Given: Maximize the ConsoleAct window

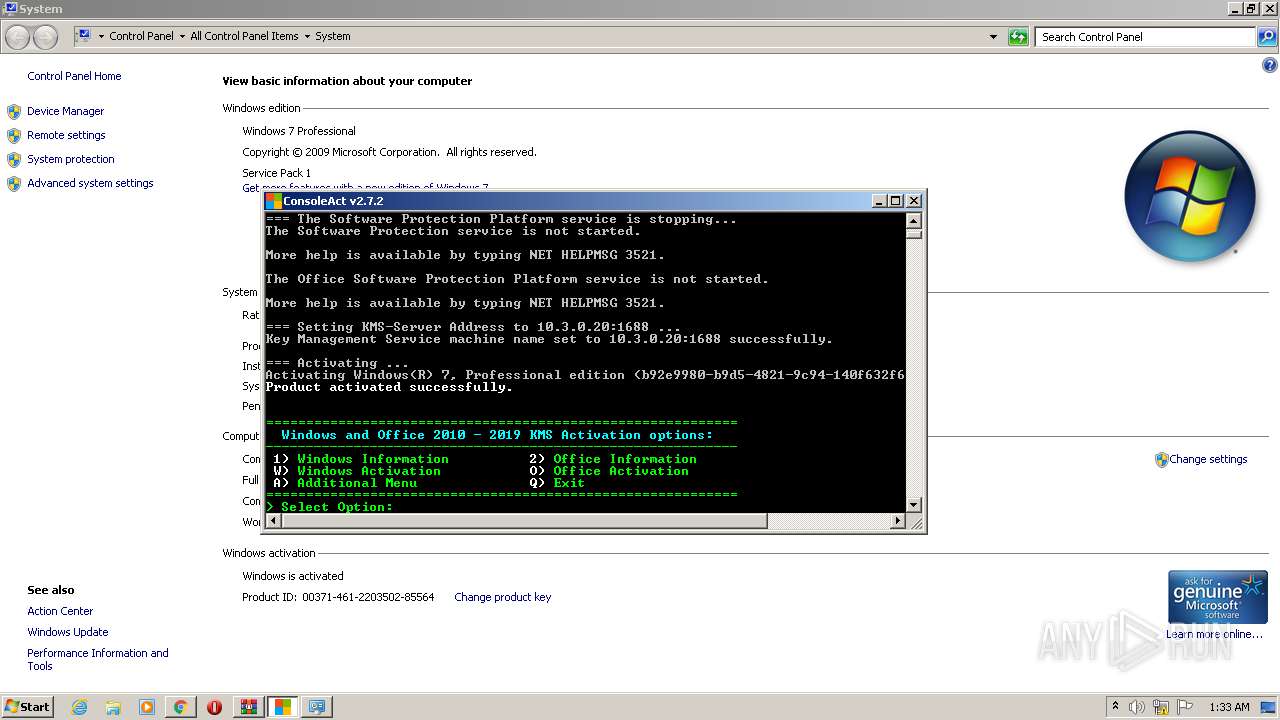Looking at the screenshot, I should [x=895, y=201].
